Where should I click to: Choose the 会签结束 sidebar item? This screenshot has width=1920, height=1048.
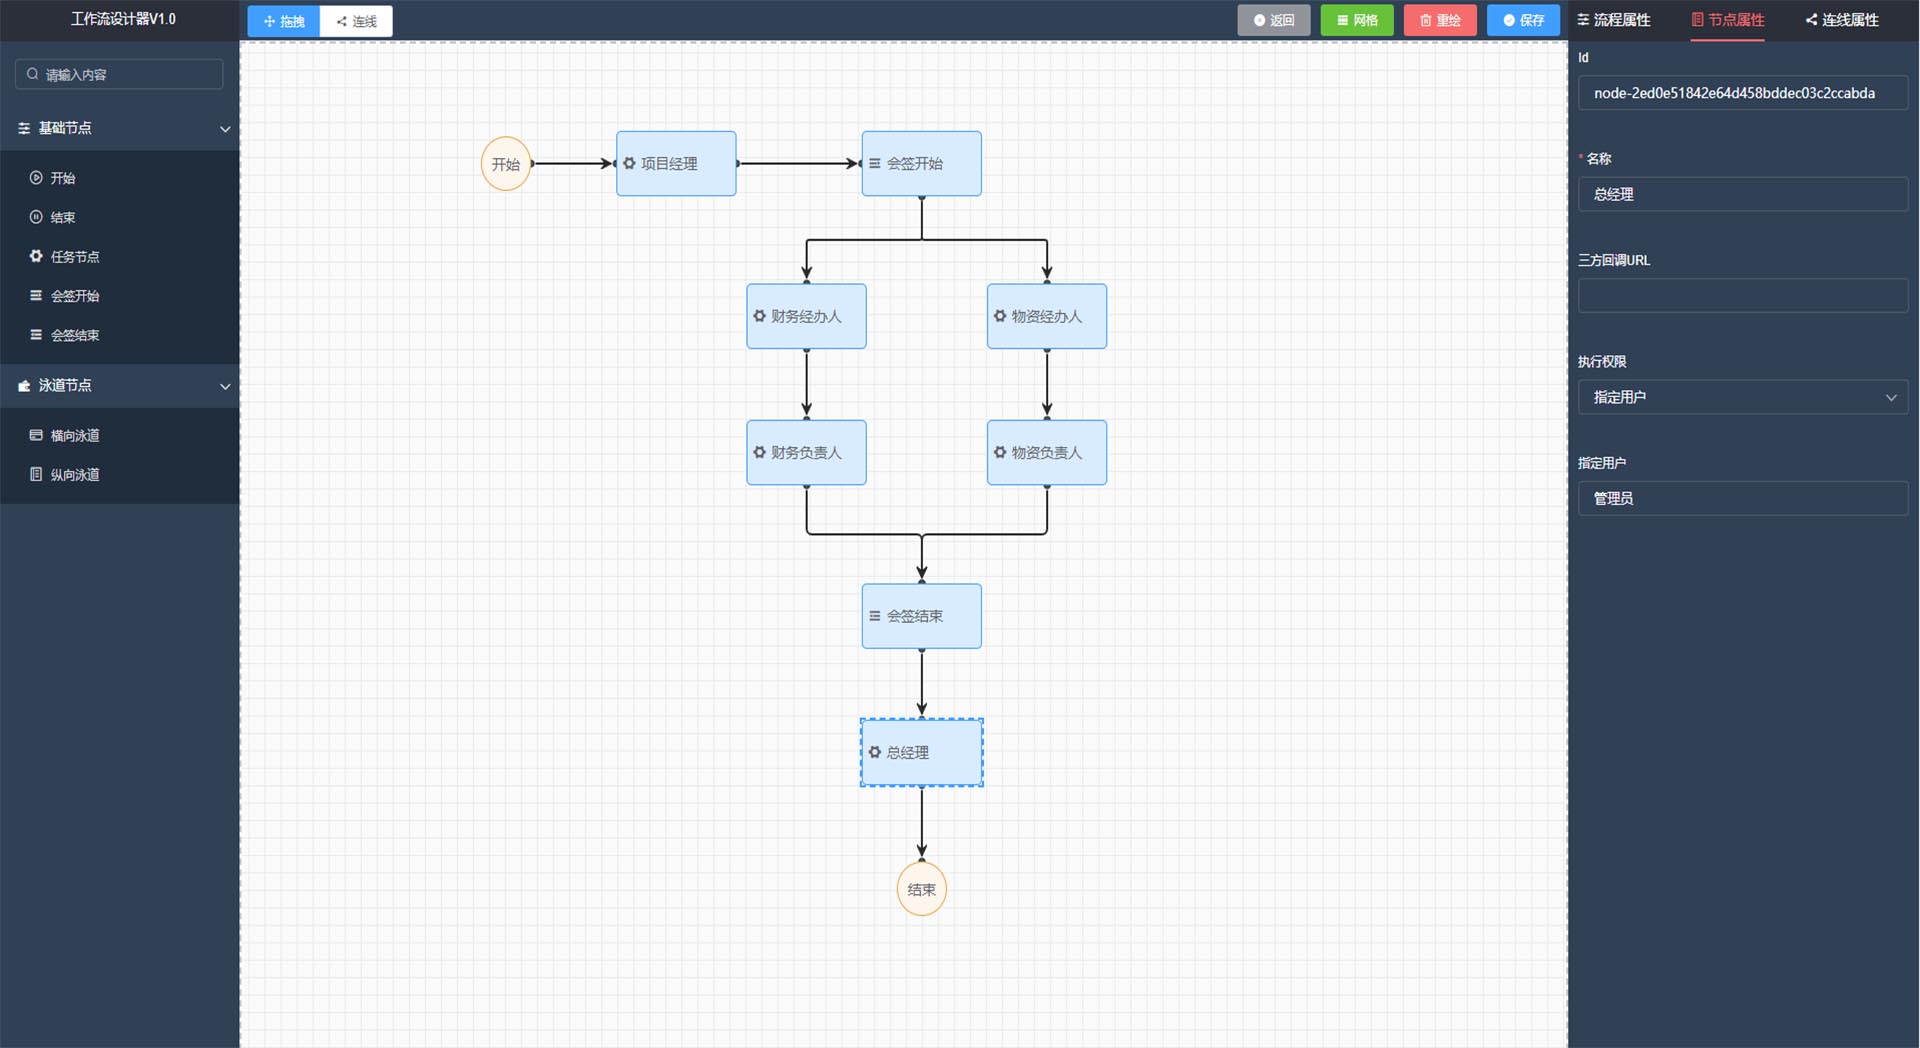[x=74, y=335]
